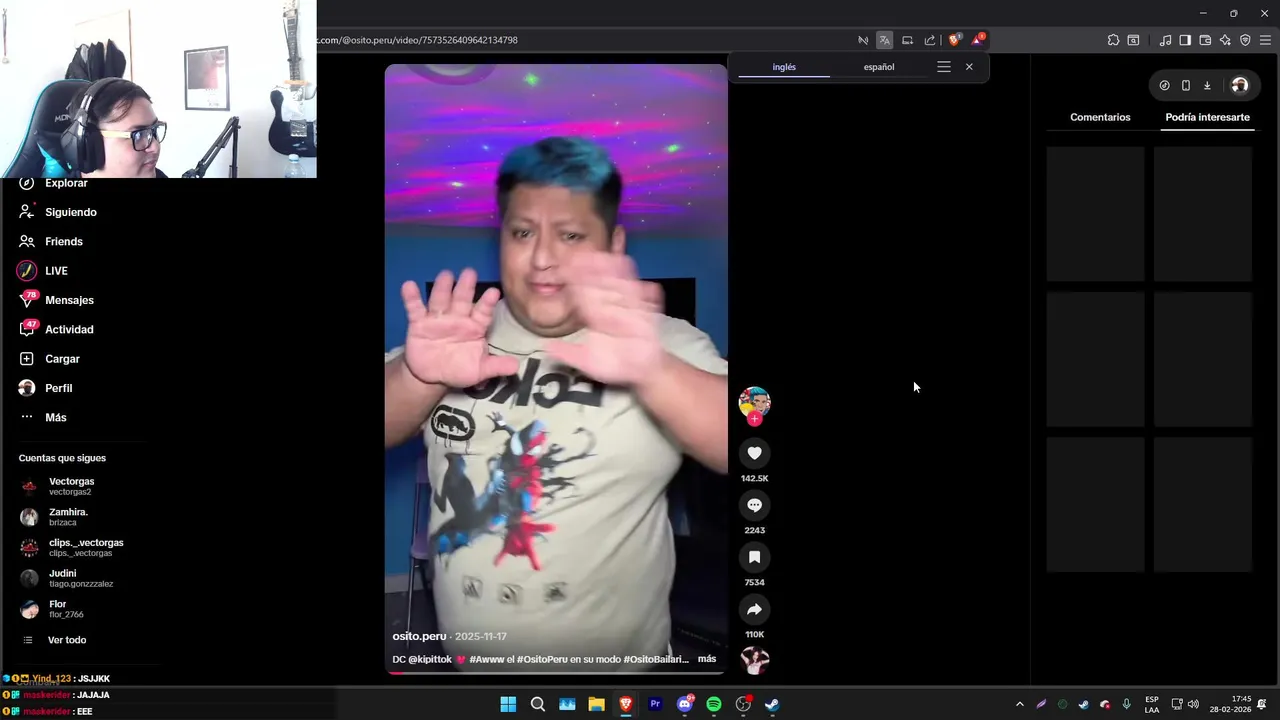Click the share page icon in address bar
This screenshot has width=1280, height=720.
(930, 40)
